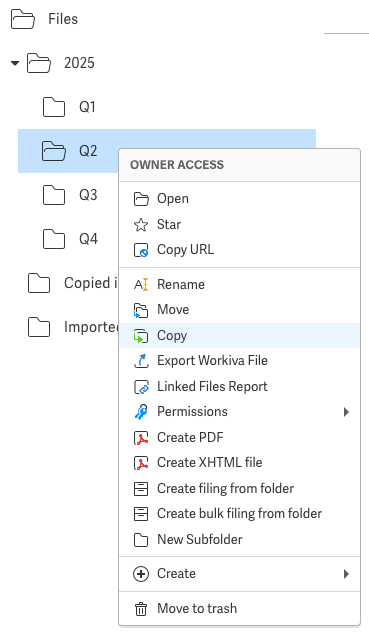Expand the Create submenu arrow
This screenshot has height=632, width=369.
346,574
